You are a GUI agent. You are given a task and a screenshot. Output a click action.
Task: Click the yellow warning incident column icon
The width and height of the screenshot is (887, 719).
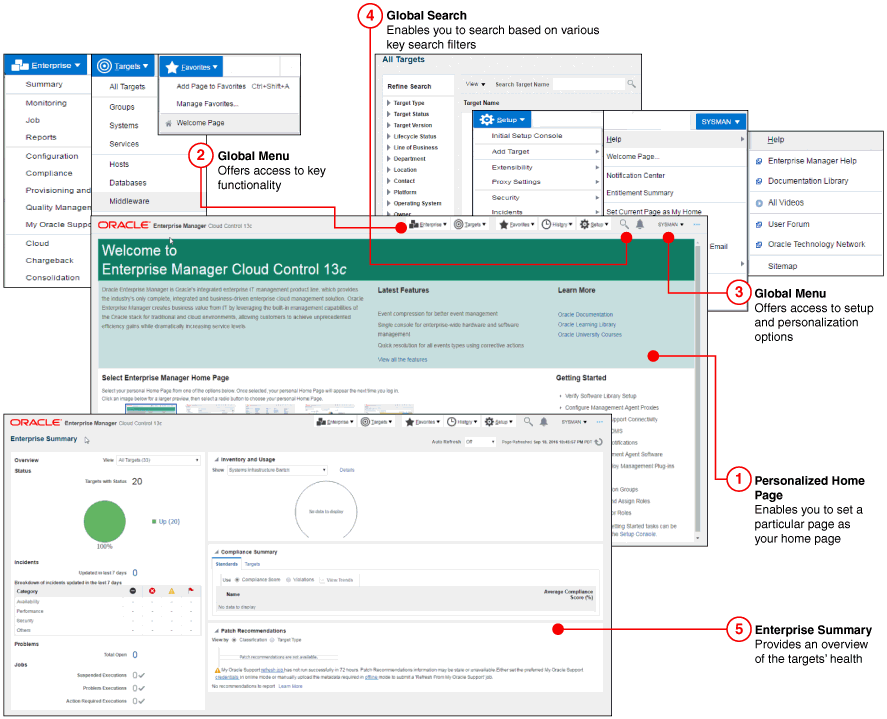[171, 591]
